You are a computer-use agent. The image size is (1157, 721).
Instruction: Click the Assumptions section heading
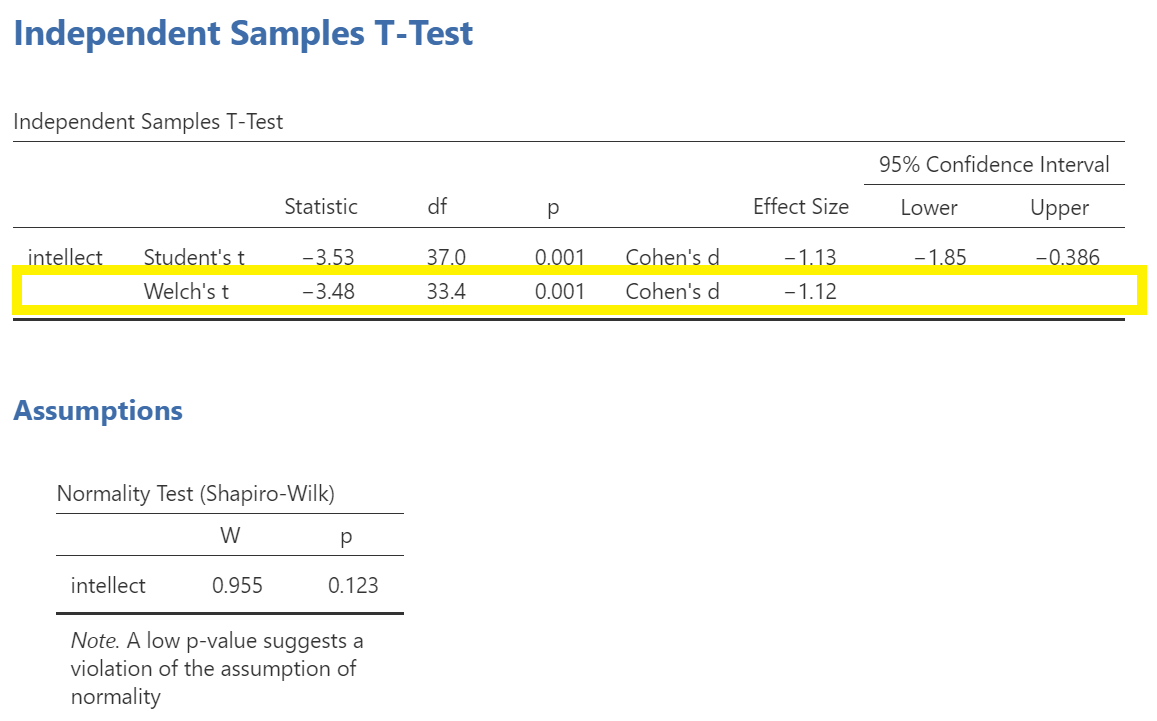point(98,410)
